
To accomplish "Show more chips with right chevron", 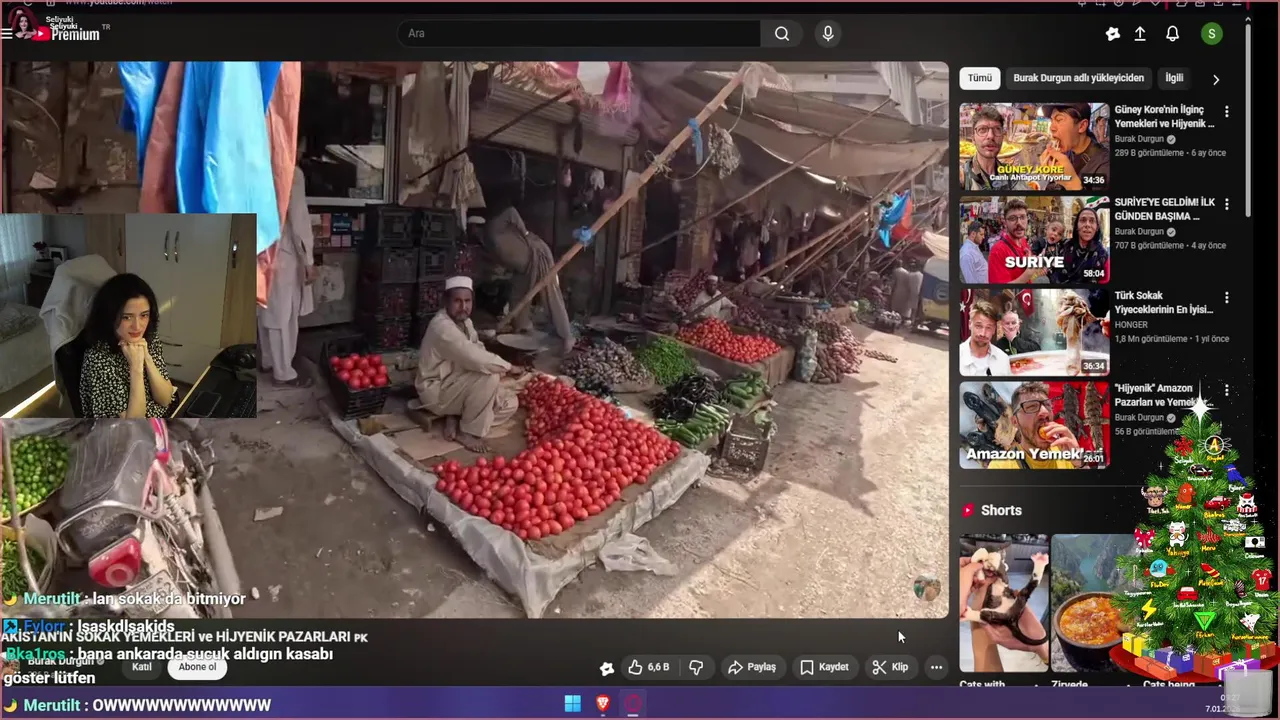I will pyautogui.click(x=1216, y=79).
